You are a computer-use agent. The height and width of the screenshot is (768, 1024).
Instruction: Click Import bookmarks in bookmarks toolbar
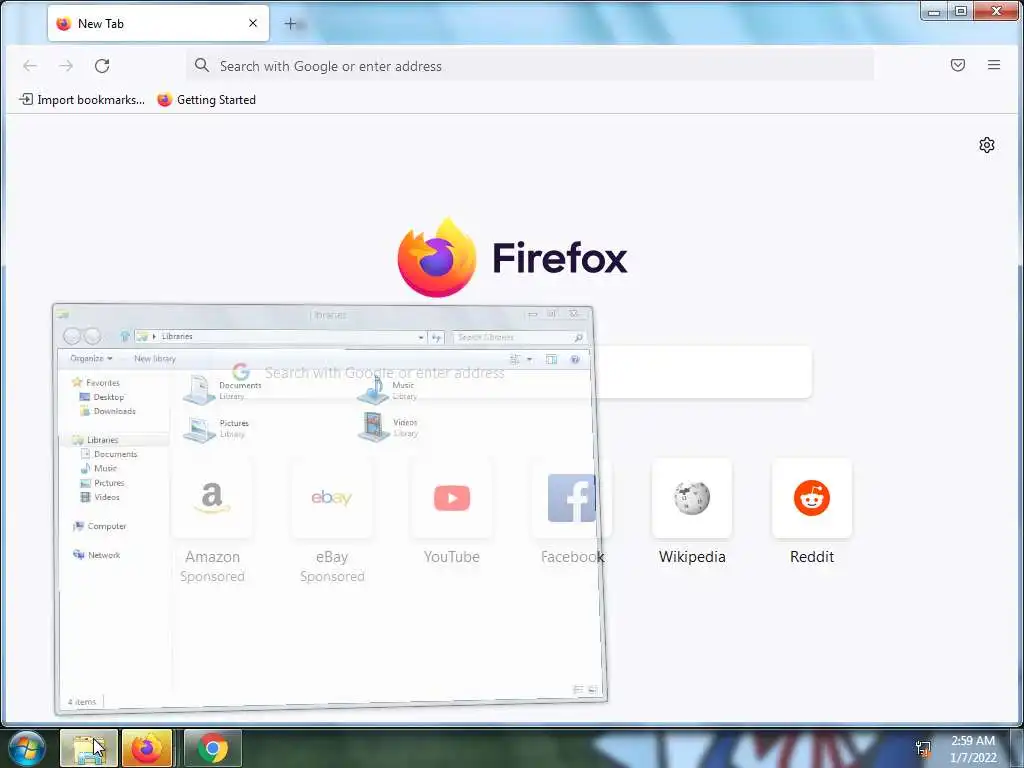[82, 100]
